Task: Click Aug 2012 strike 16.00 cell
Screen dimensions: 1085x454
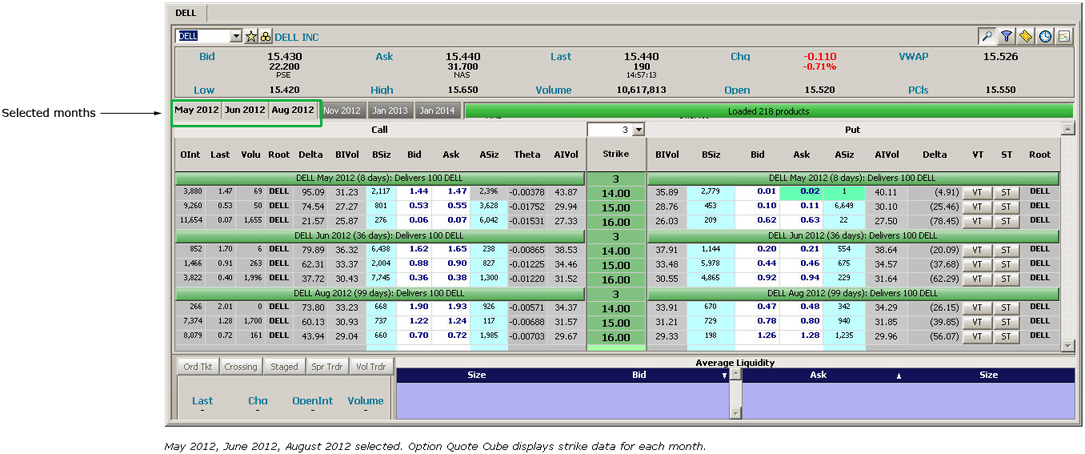Action: pos(615,336)
